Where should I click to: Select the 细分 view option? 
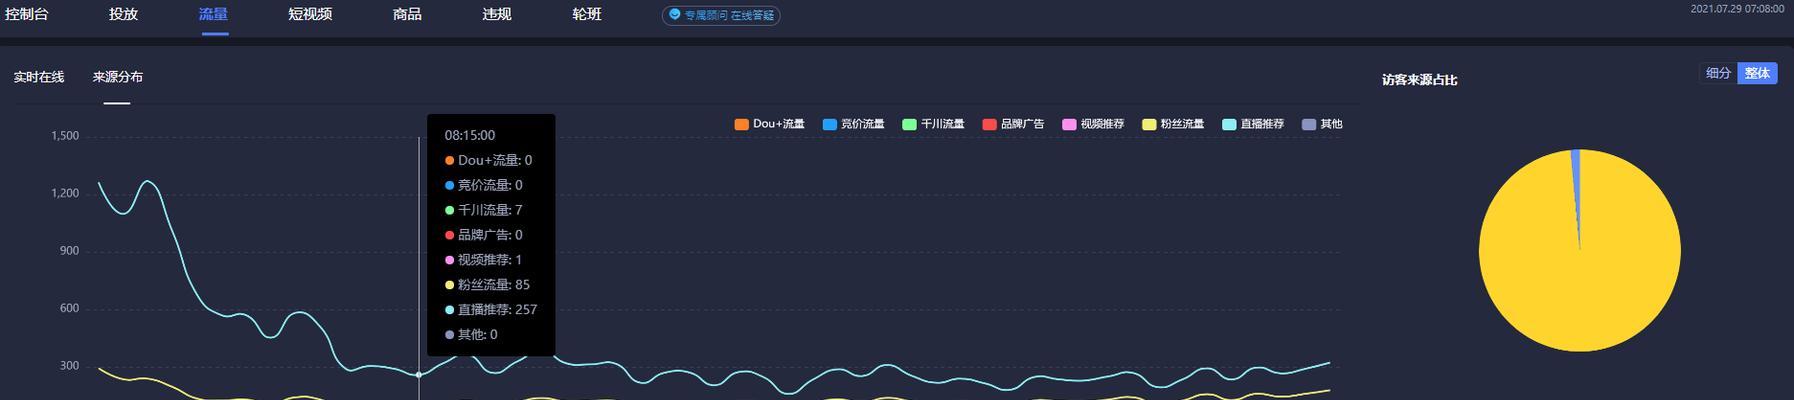[1718, 73]
